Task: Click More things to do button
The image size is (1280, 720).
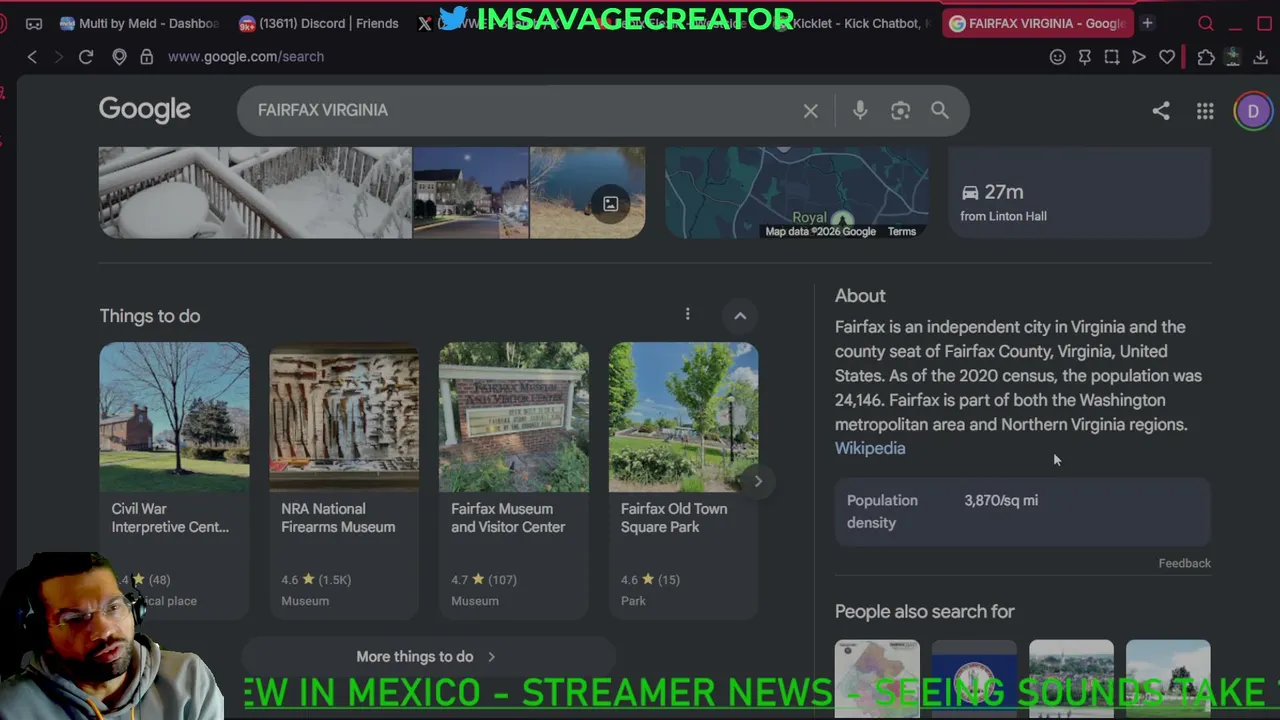Action: (428, 657)
